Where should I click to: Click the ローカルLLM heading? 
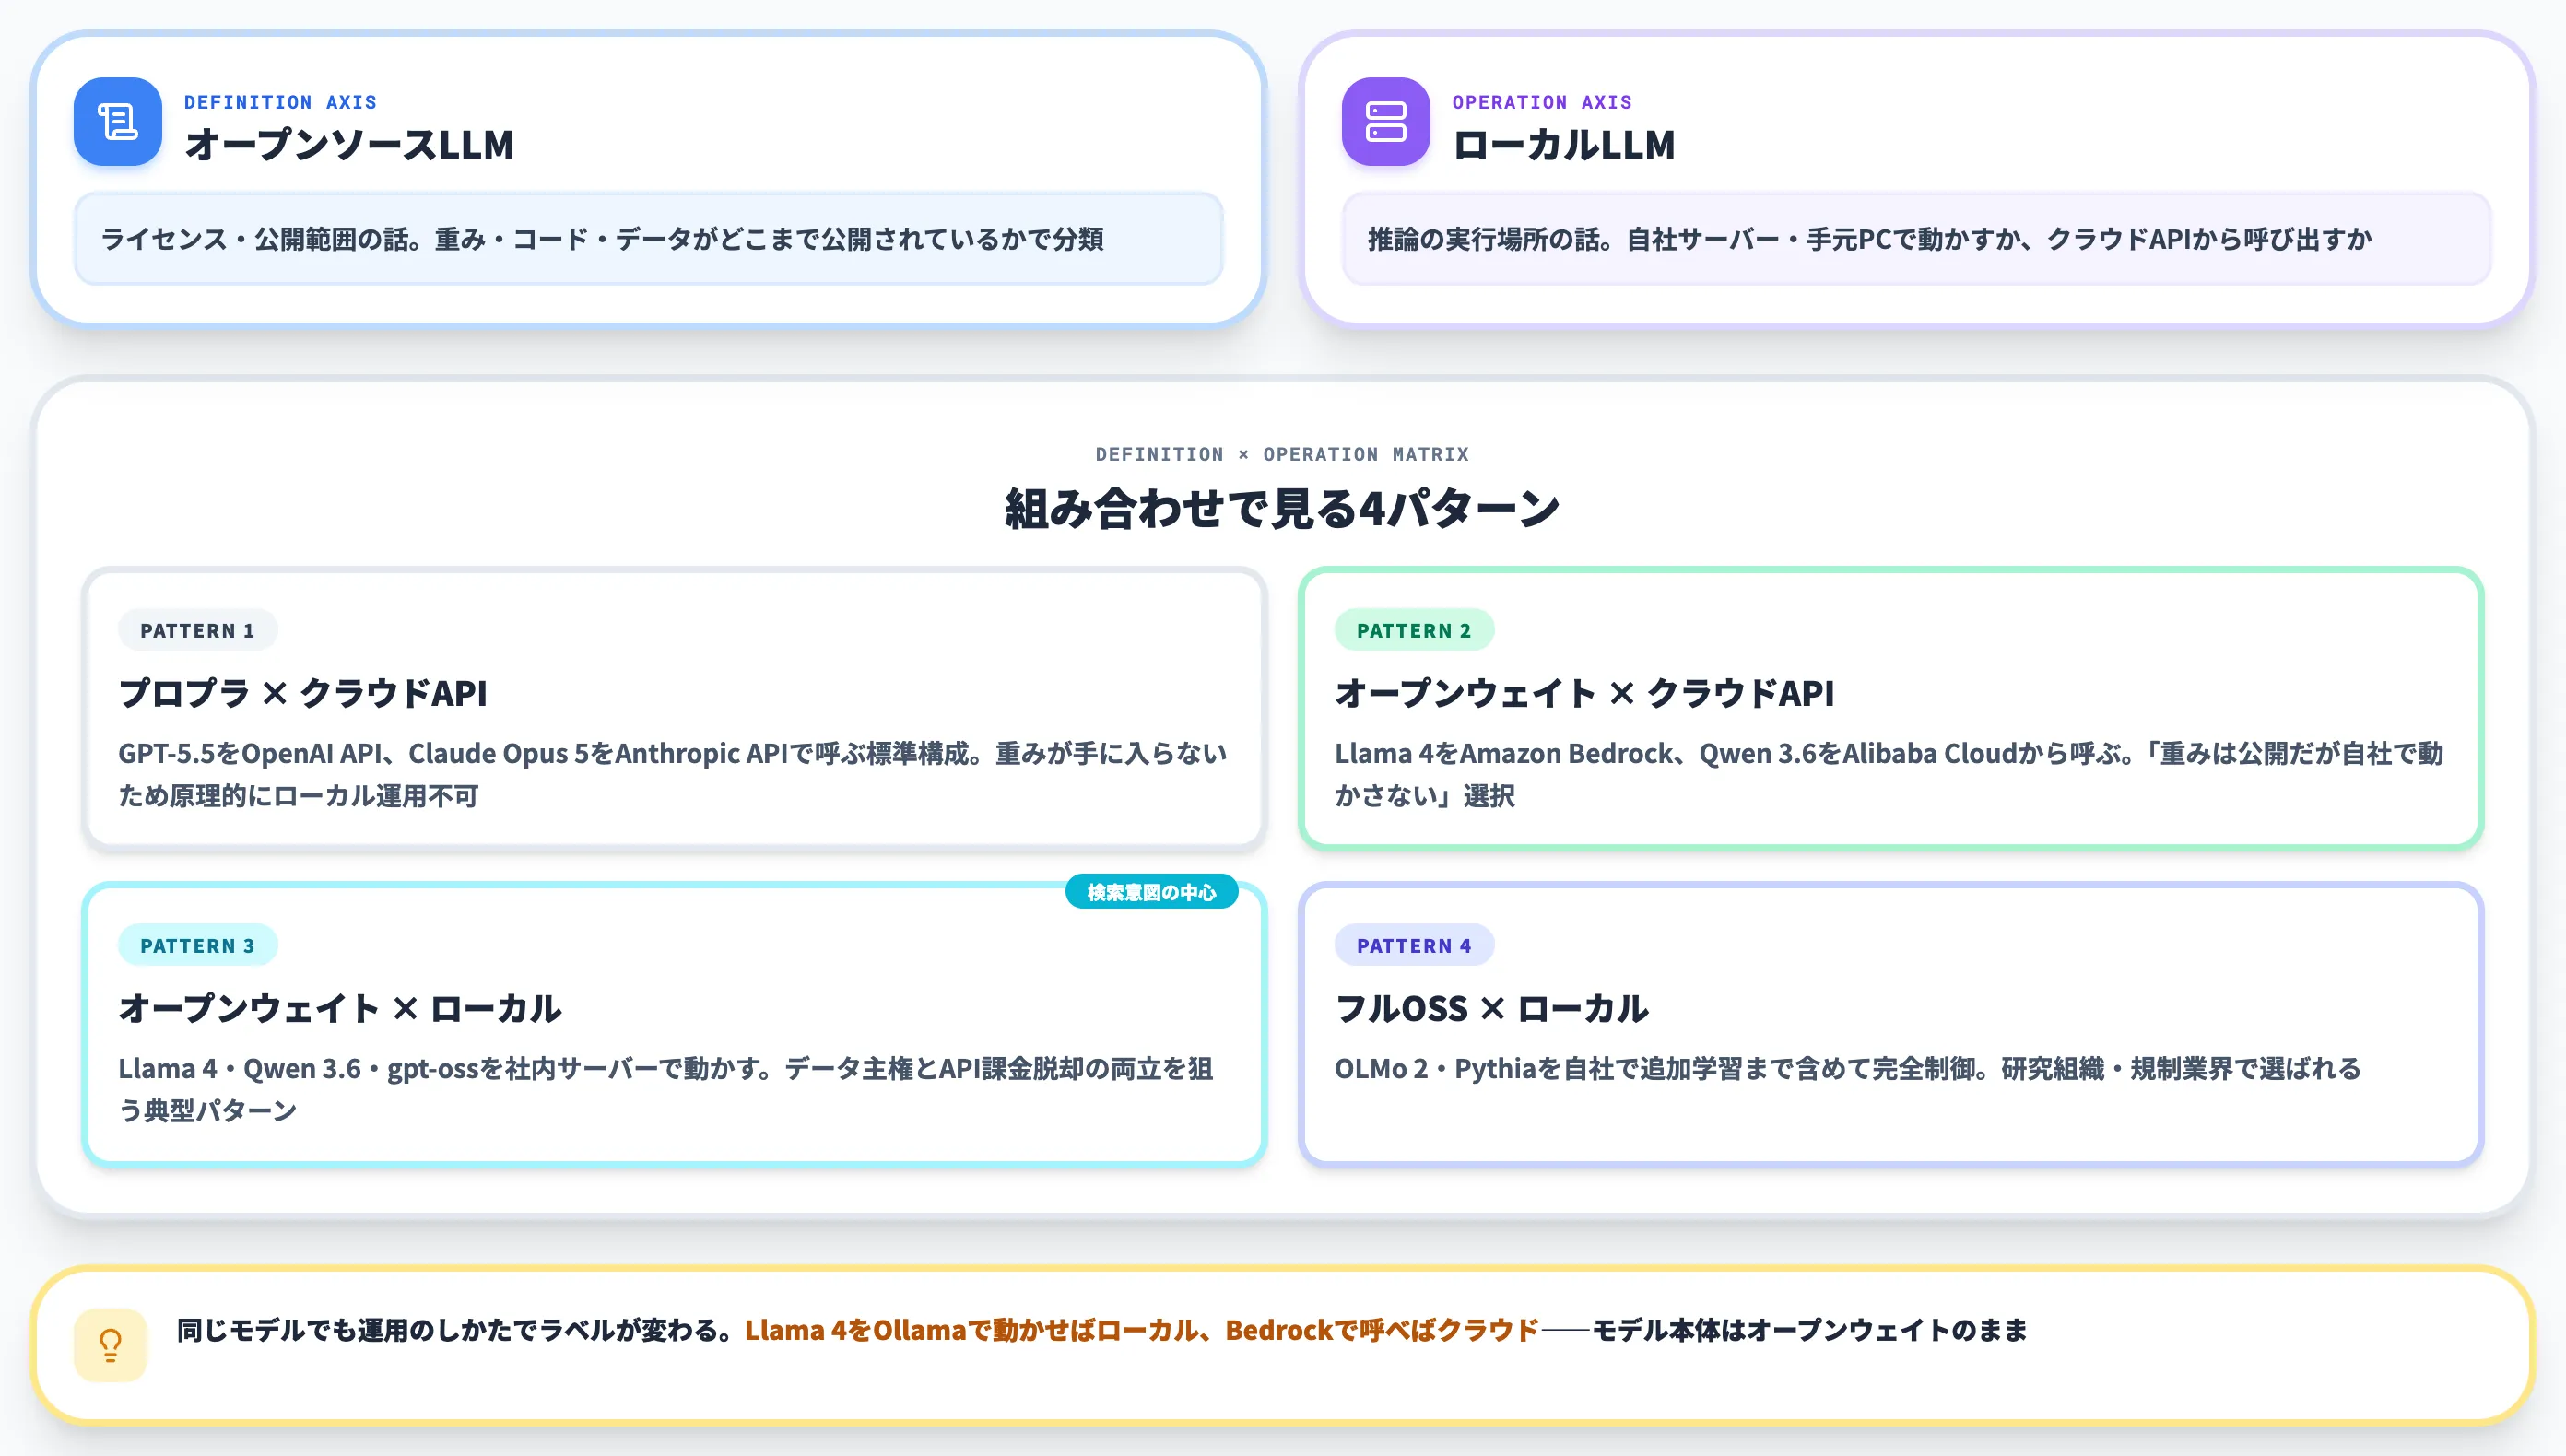1564,145
